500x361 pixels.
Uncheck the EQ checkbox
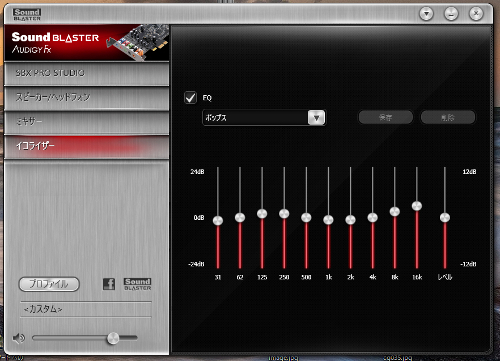click(x=190, y=98)
